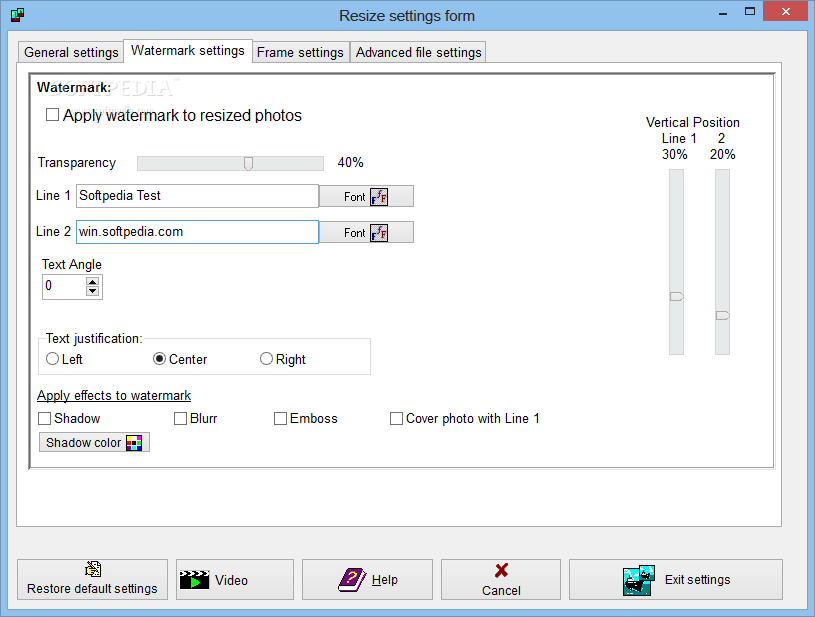
Task: Cancel the settings changes
Action: [x=501, y=579]
